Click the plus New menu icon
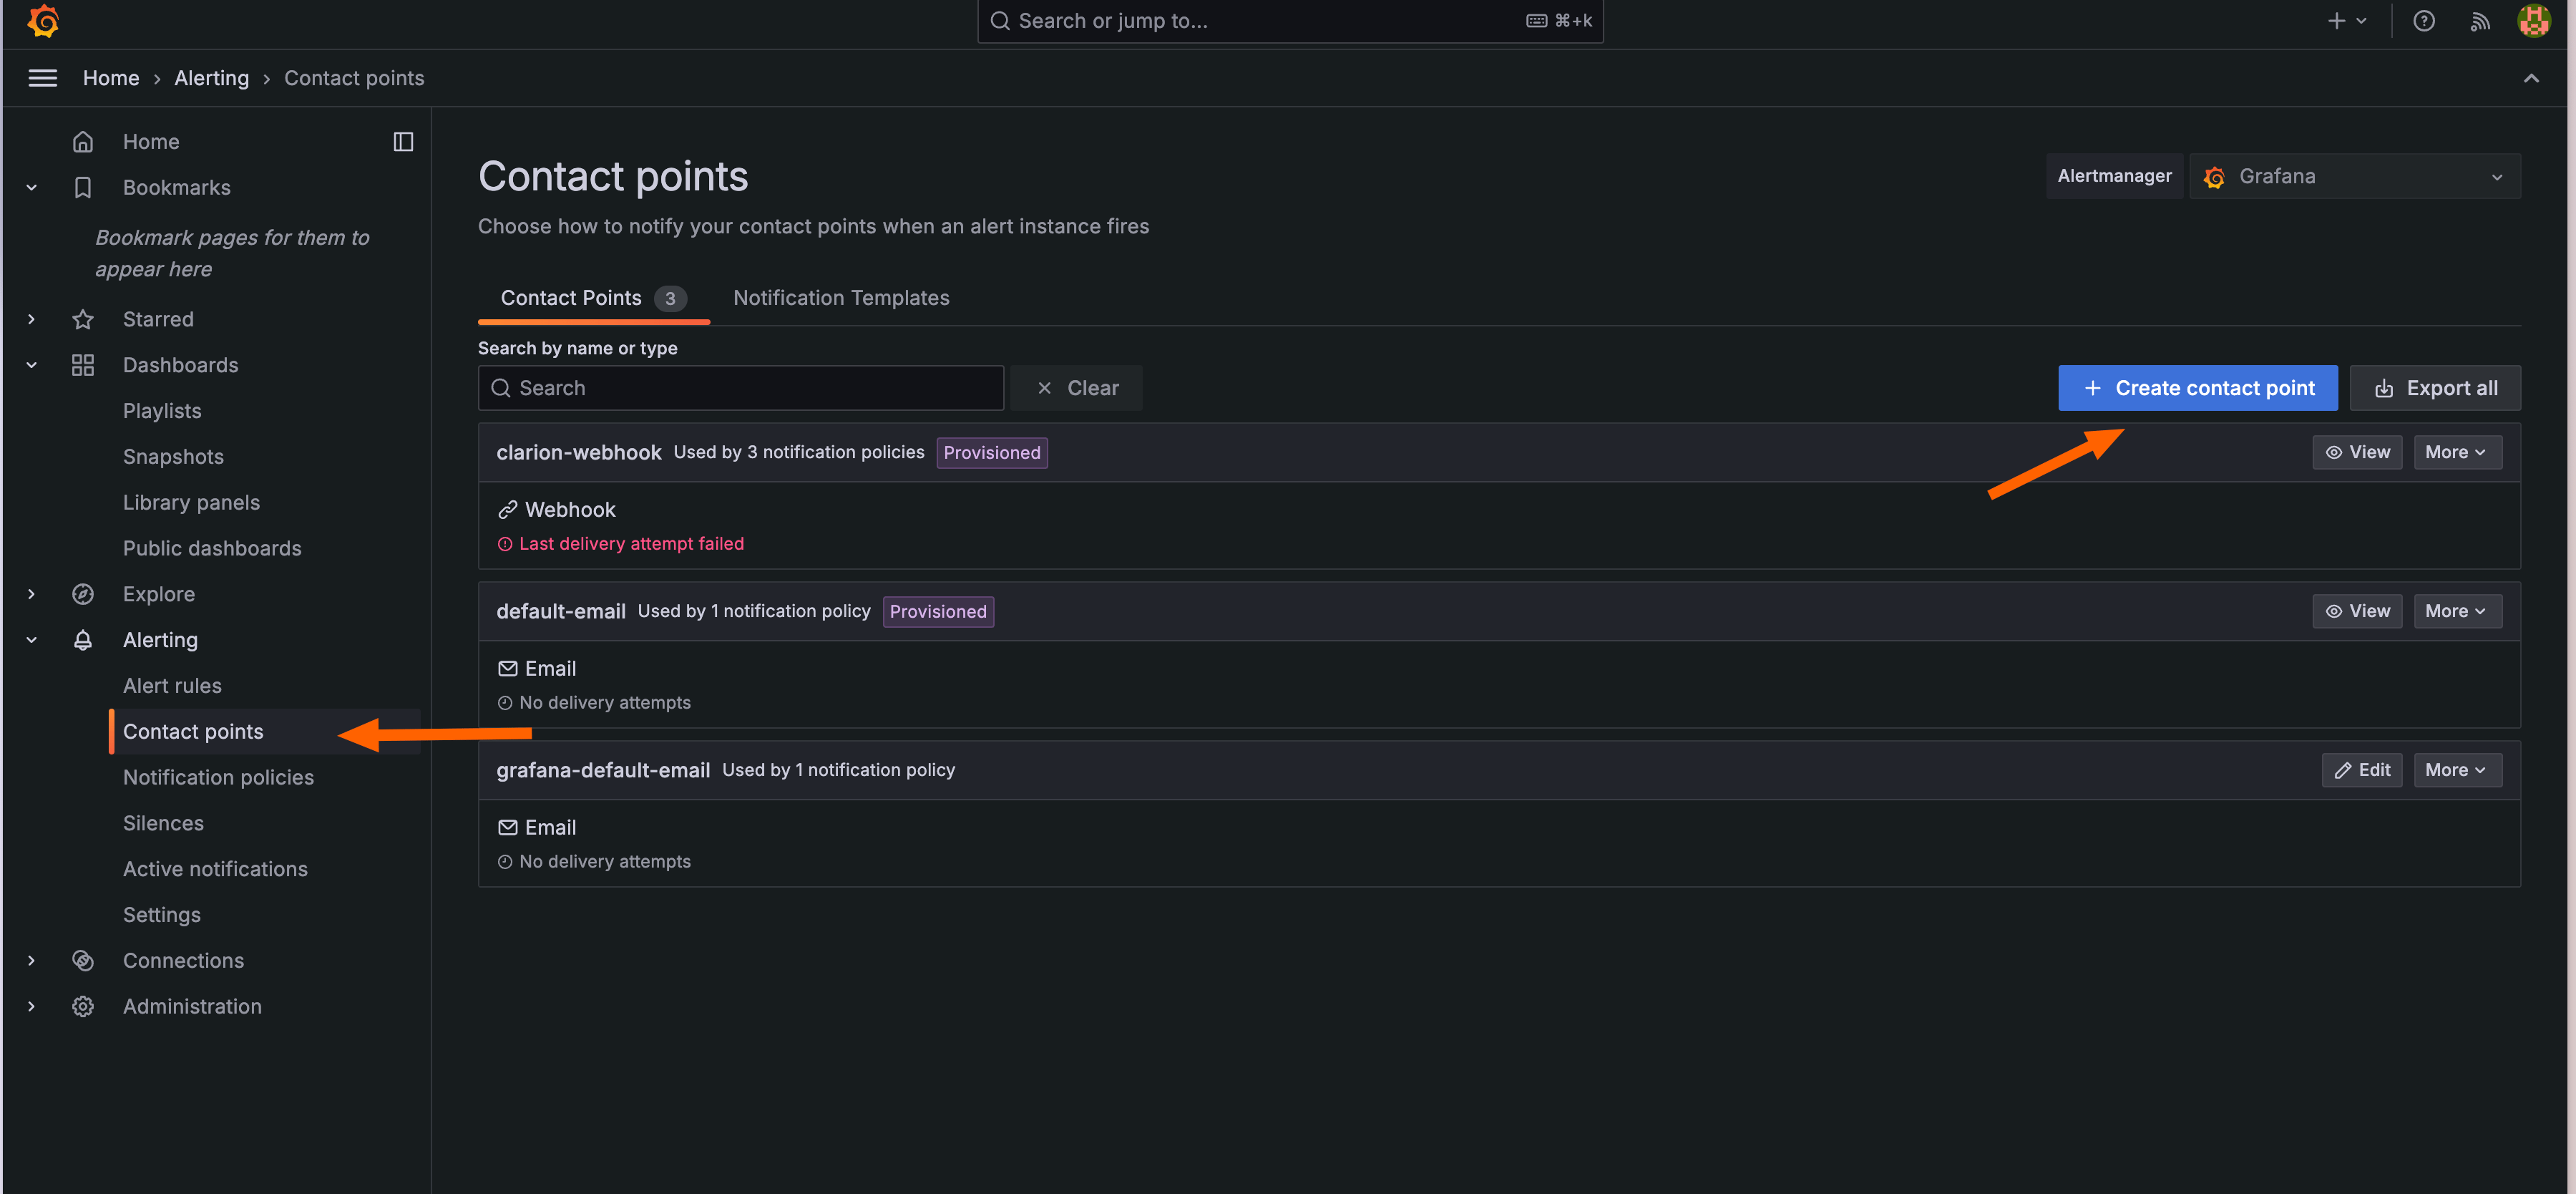 click(2346, 21)
